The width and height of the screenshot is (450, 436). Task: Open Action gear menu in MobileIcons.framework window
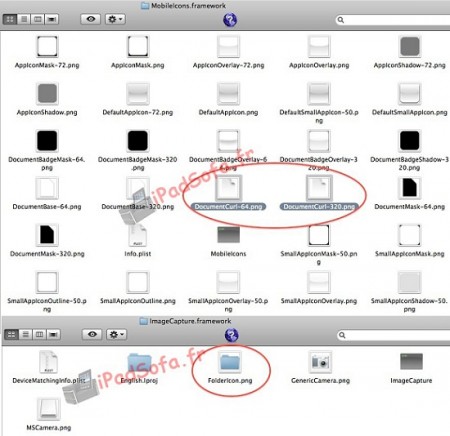click(x=115, y=19)
